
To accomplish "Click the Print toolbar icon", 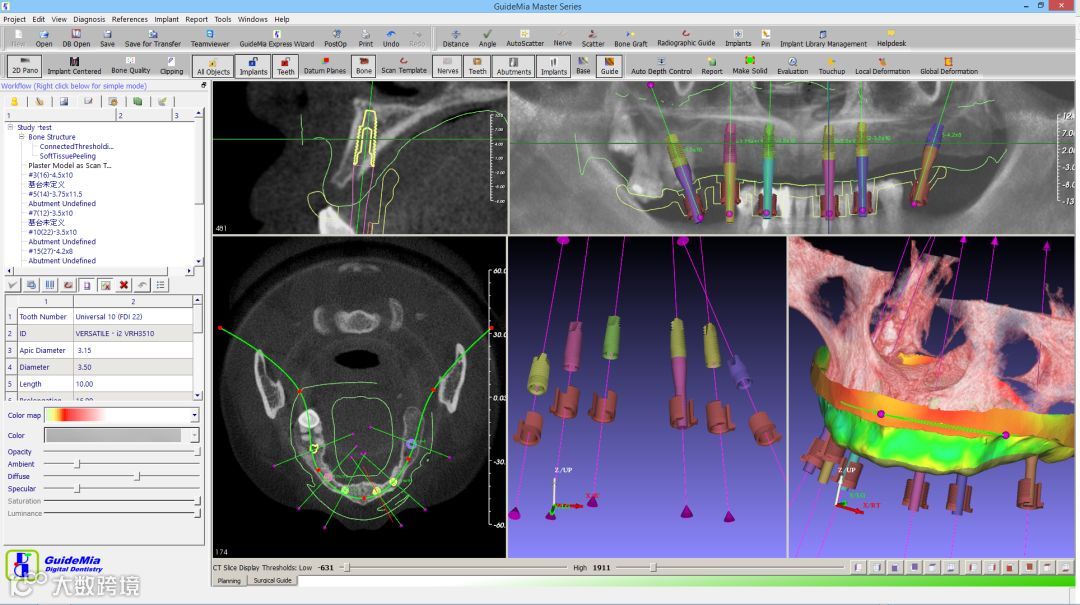I will [x=366, y=38].
